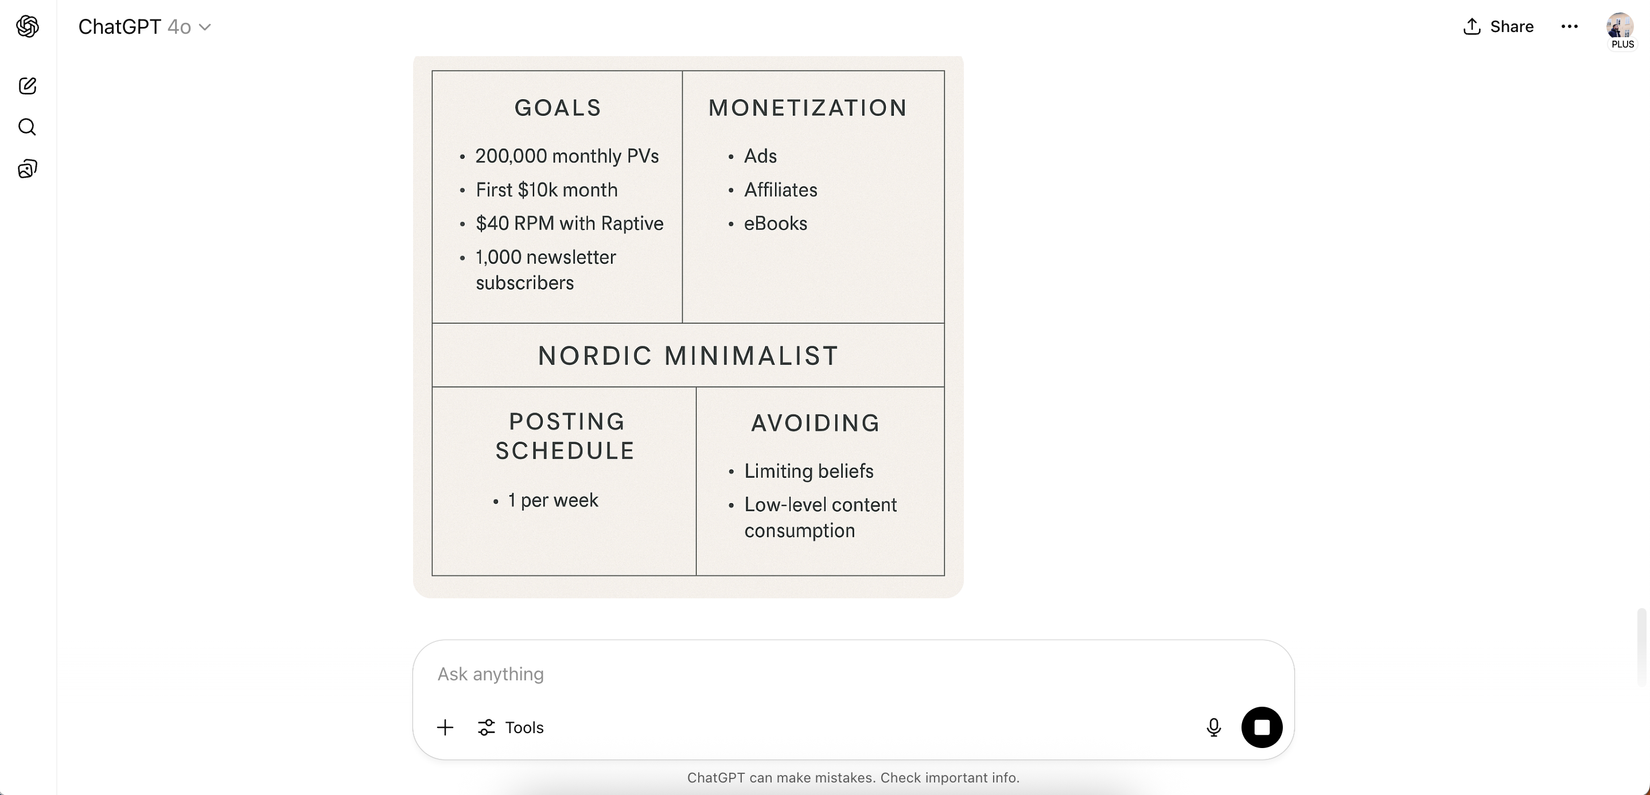
Task: Open the account menu from the profile avatar
Action: 1619,26
